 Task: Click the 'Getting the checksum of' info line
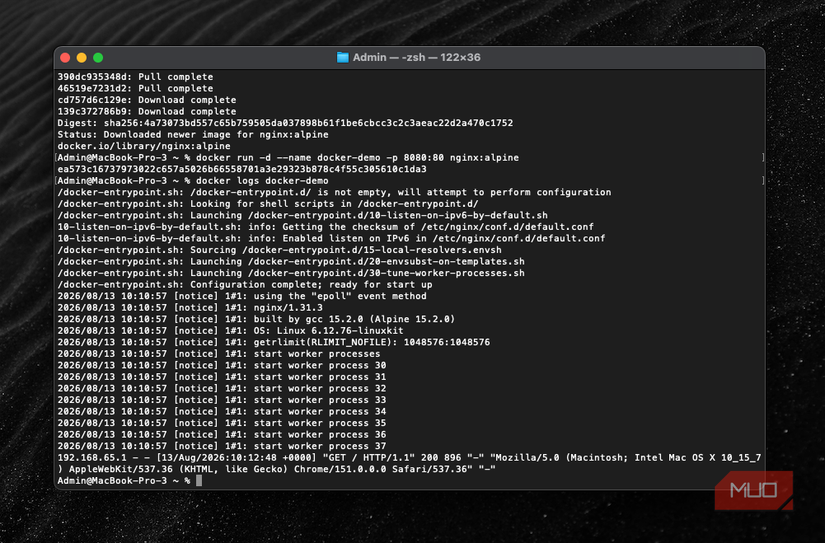coord(326,227)
